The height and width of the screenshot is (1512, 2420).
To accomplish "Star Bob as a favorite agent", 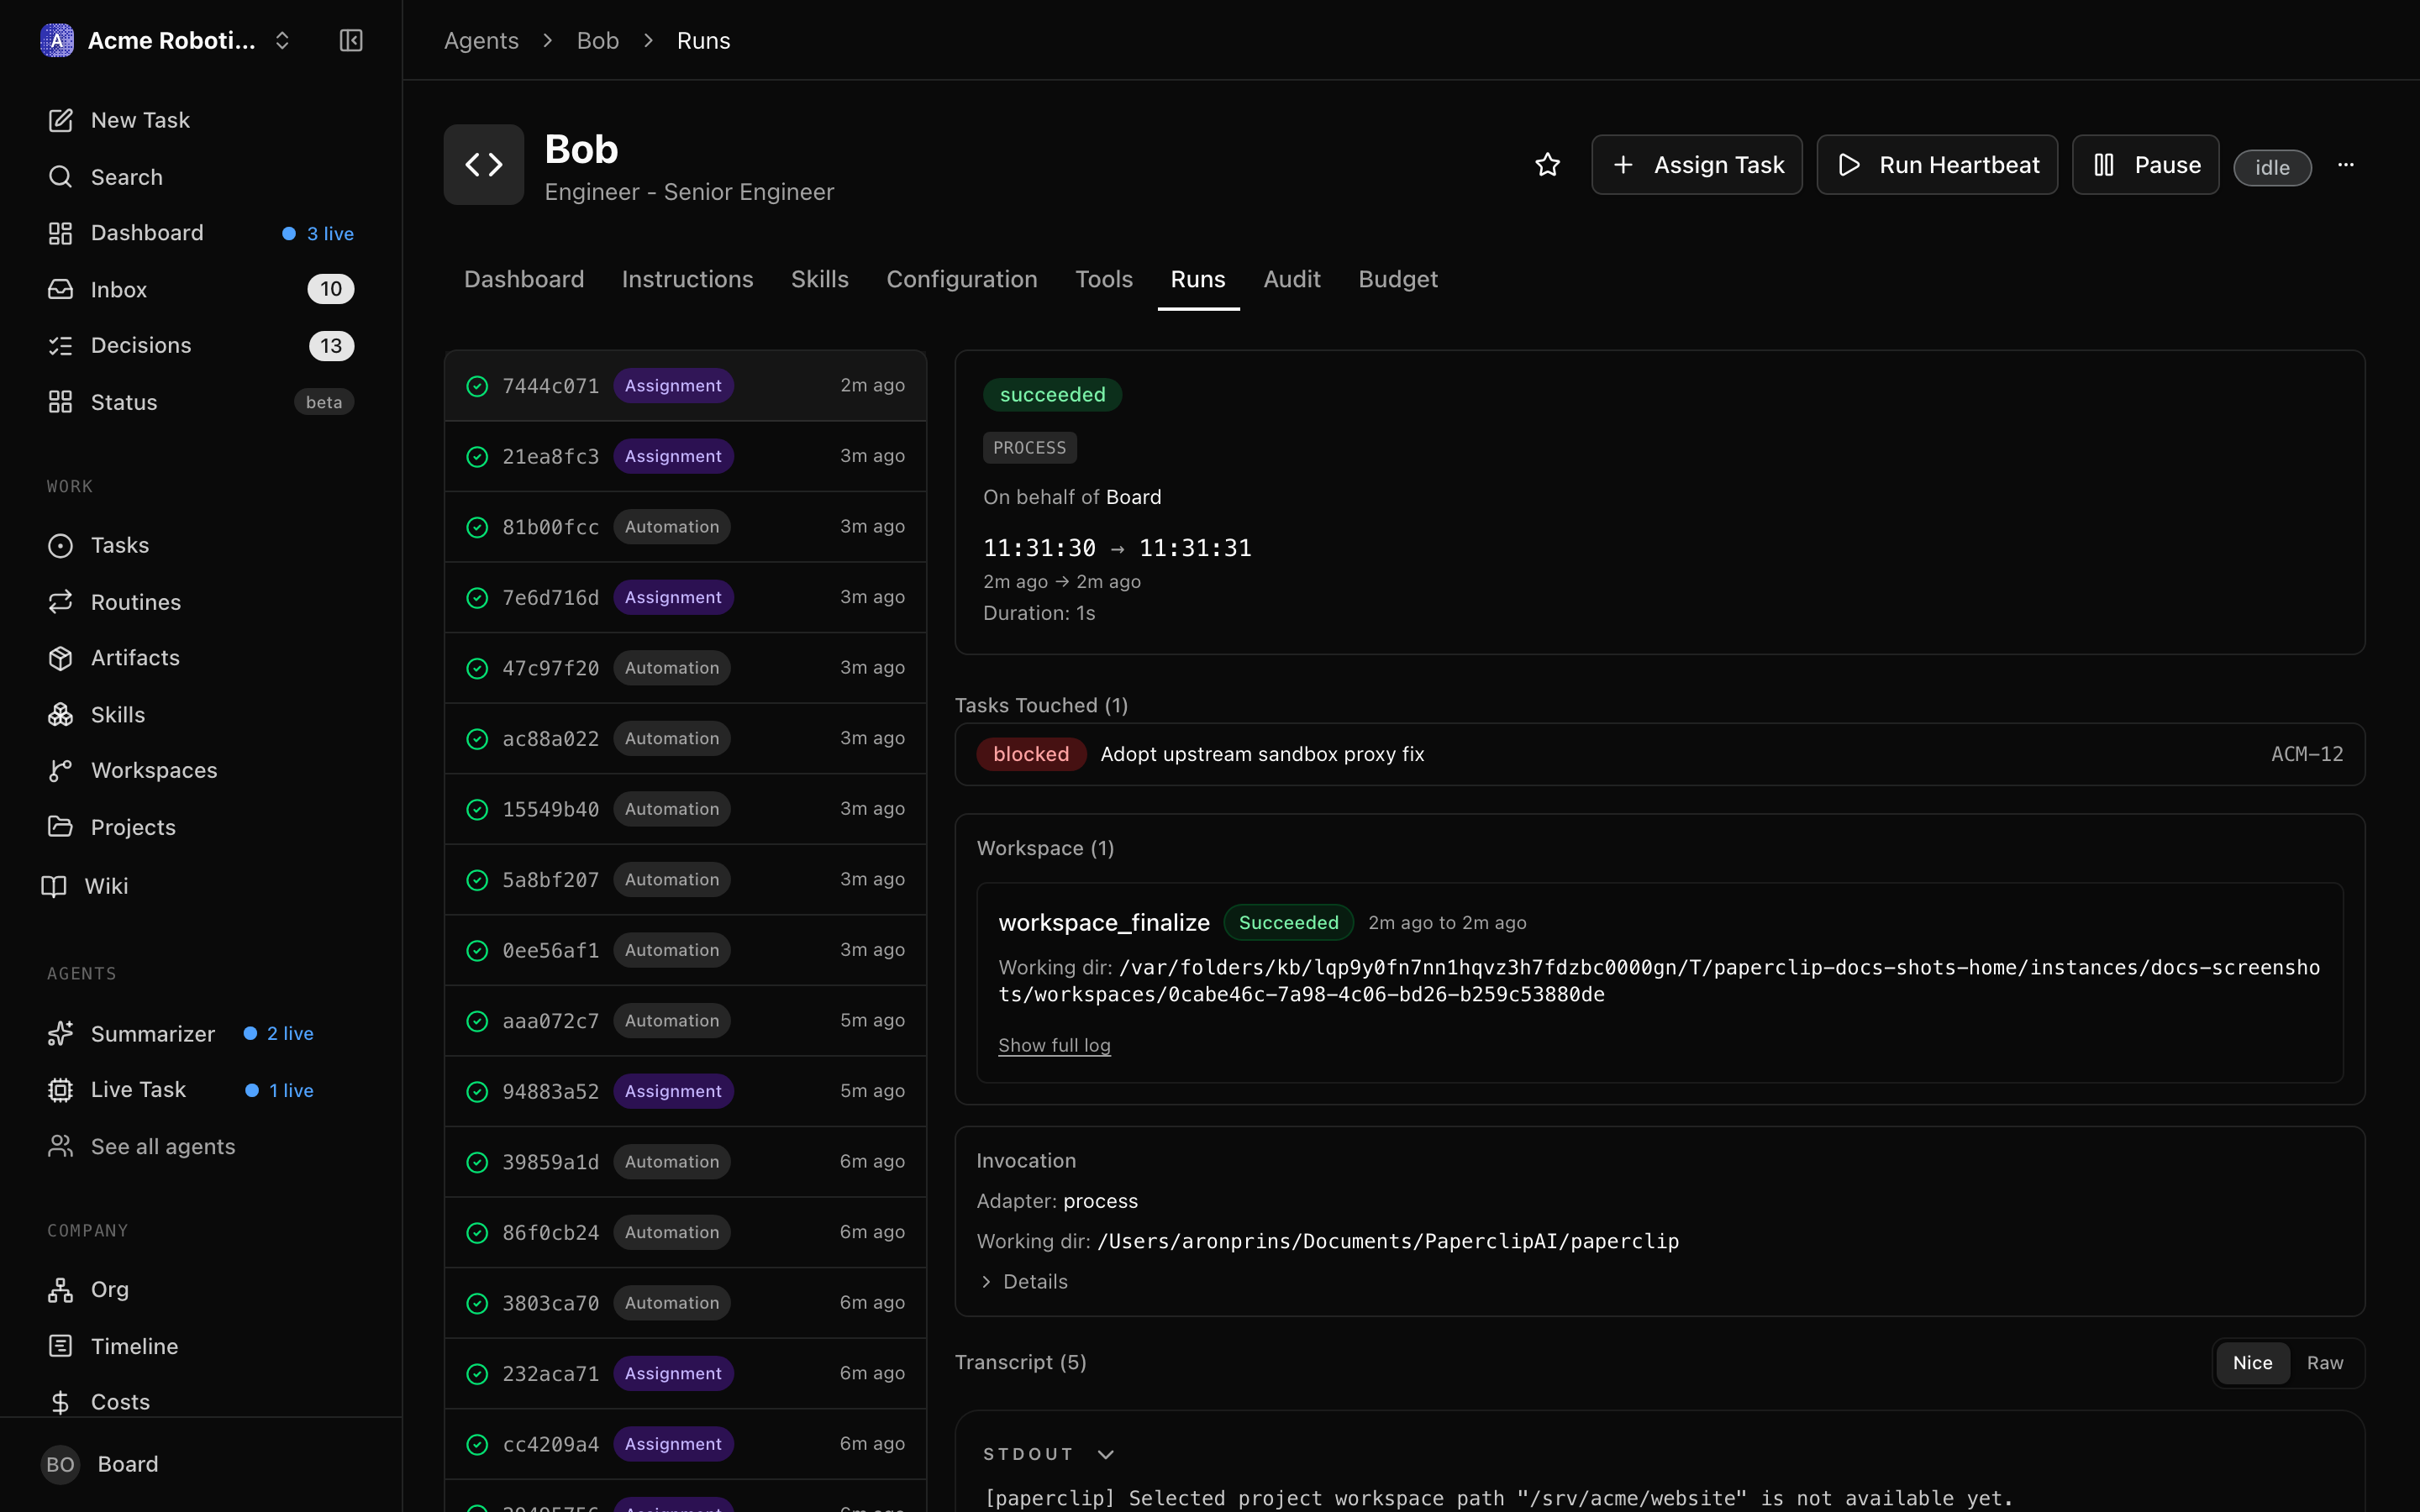I will click(x=1547, y=165).
